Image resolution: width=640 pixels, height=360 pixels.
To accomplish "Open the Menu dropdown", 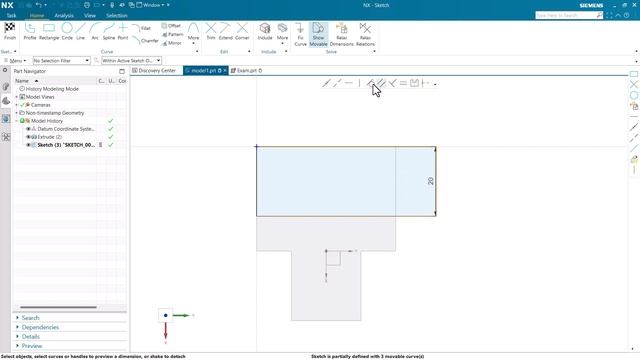I will [x=15, y=60].
